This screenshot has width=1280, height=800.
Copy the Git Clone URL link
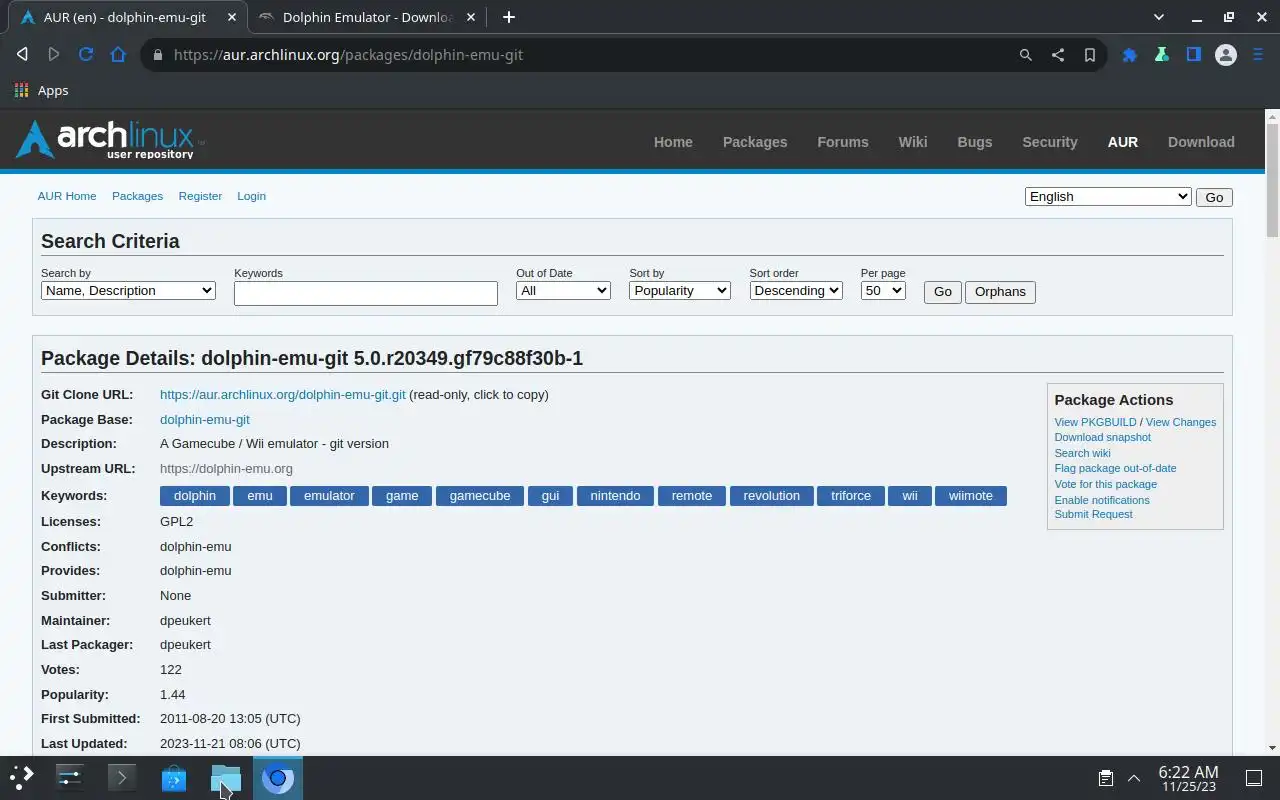tap(283, 394)
